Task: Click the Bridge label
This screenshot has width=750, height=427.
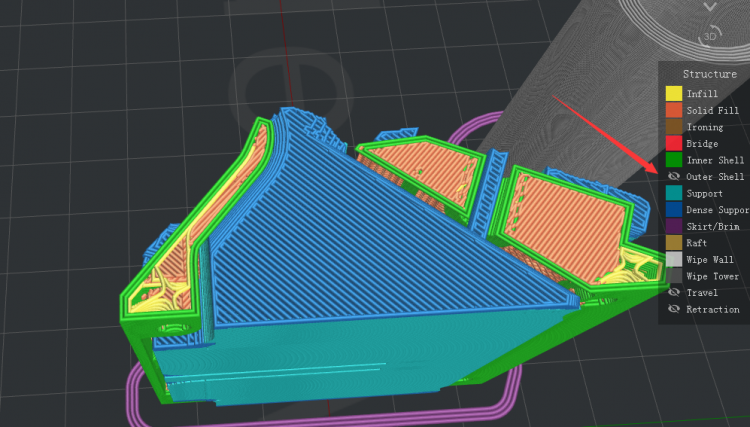Action: 702,143
